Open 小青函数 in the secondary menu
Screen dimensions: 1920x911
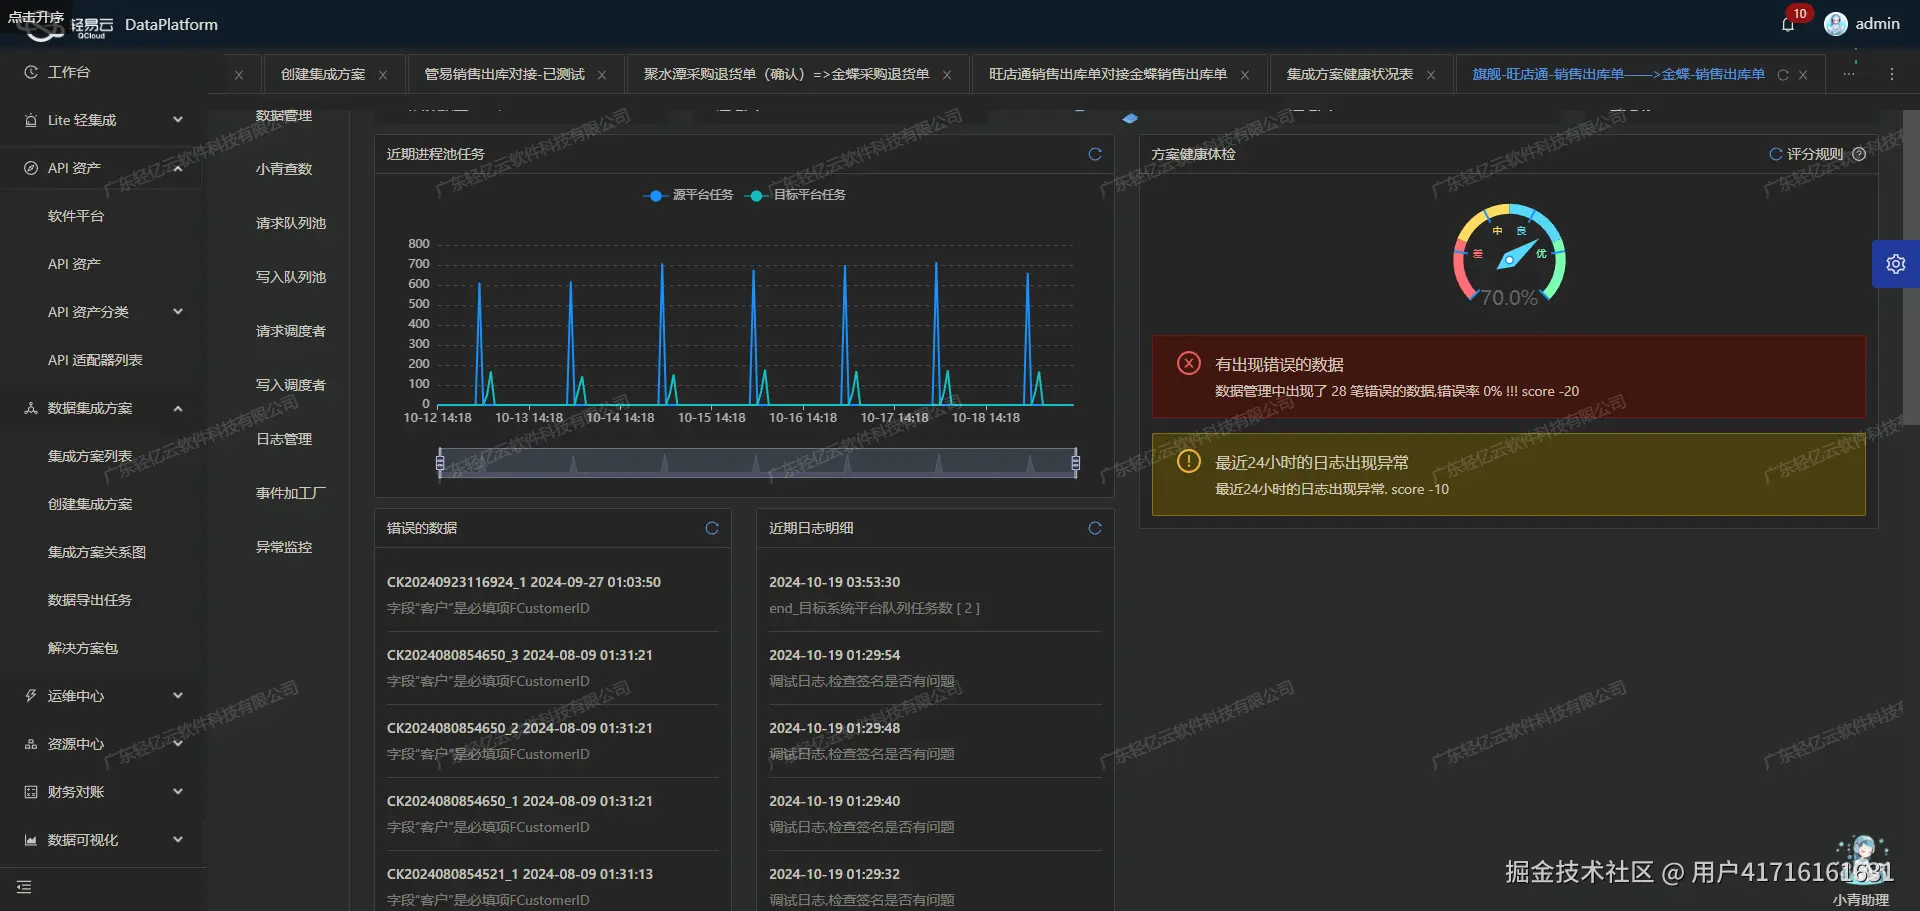(284, 169)
